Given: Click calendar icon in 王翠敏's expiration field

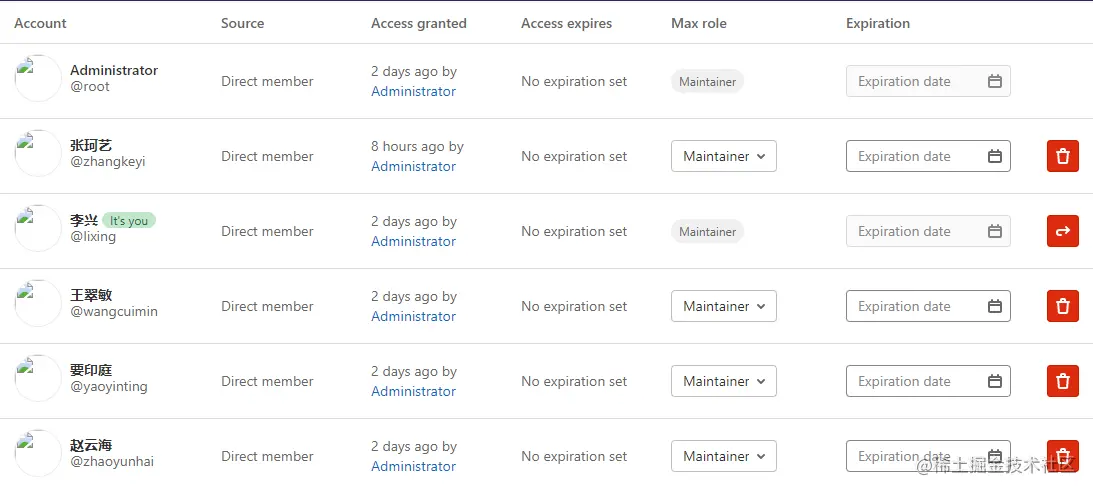Looking at the screenshot, I should tap(994, 306).
